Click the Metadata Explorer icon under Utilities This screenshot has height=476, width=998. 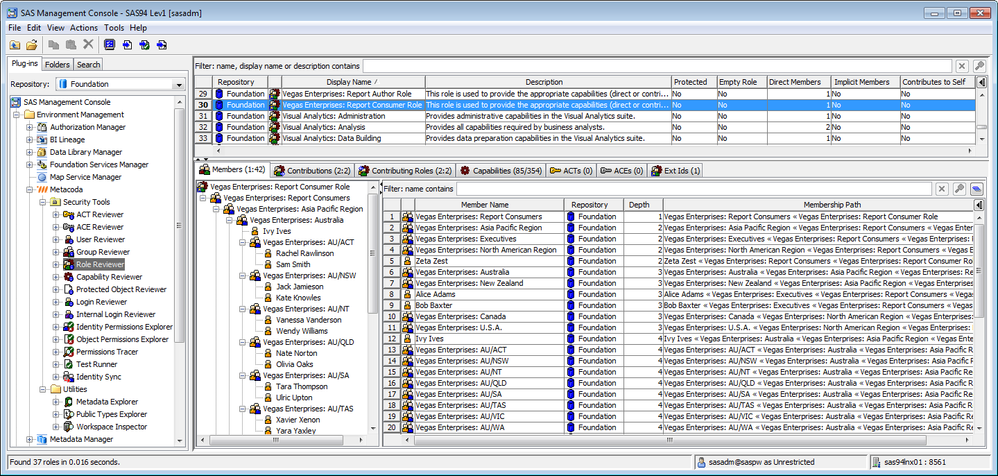coord(69,402)
